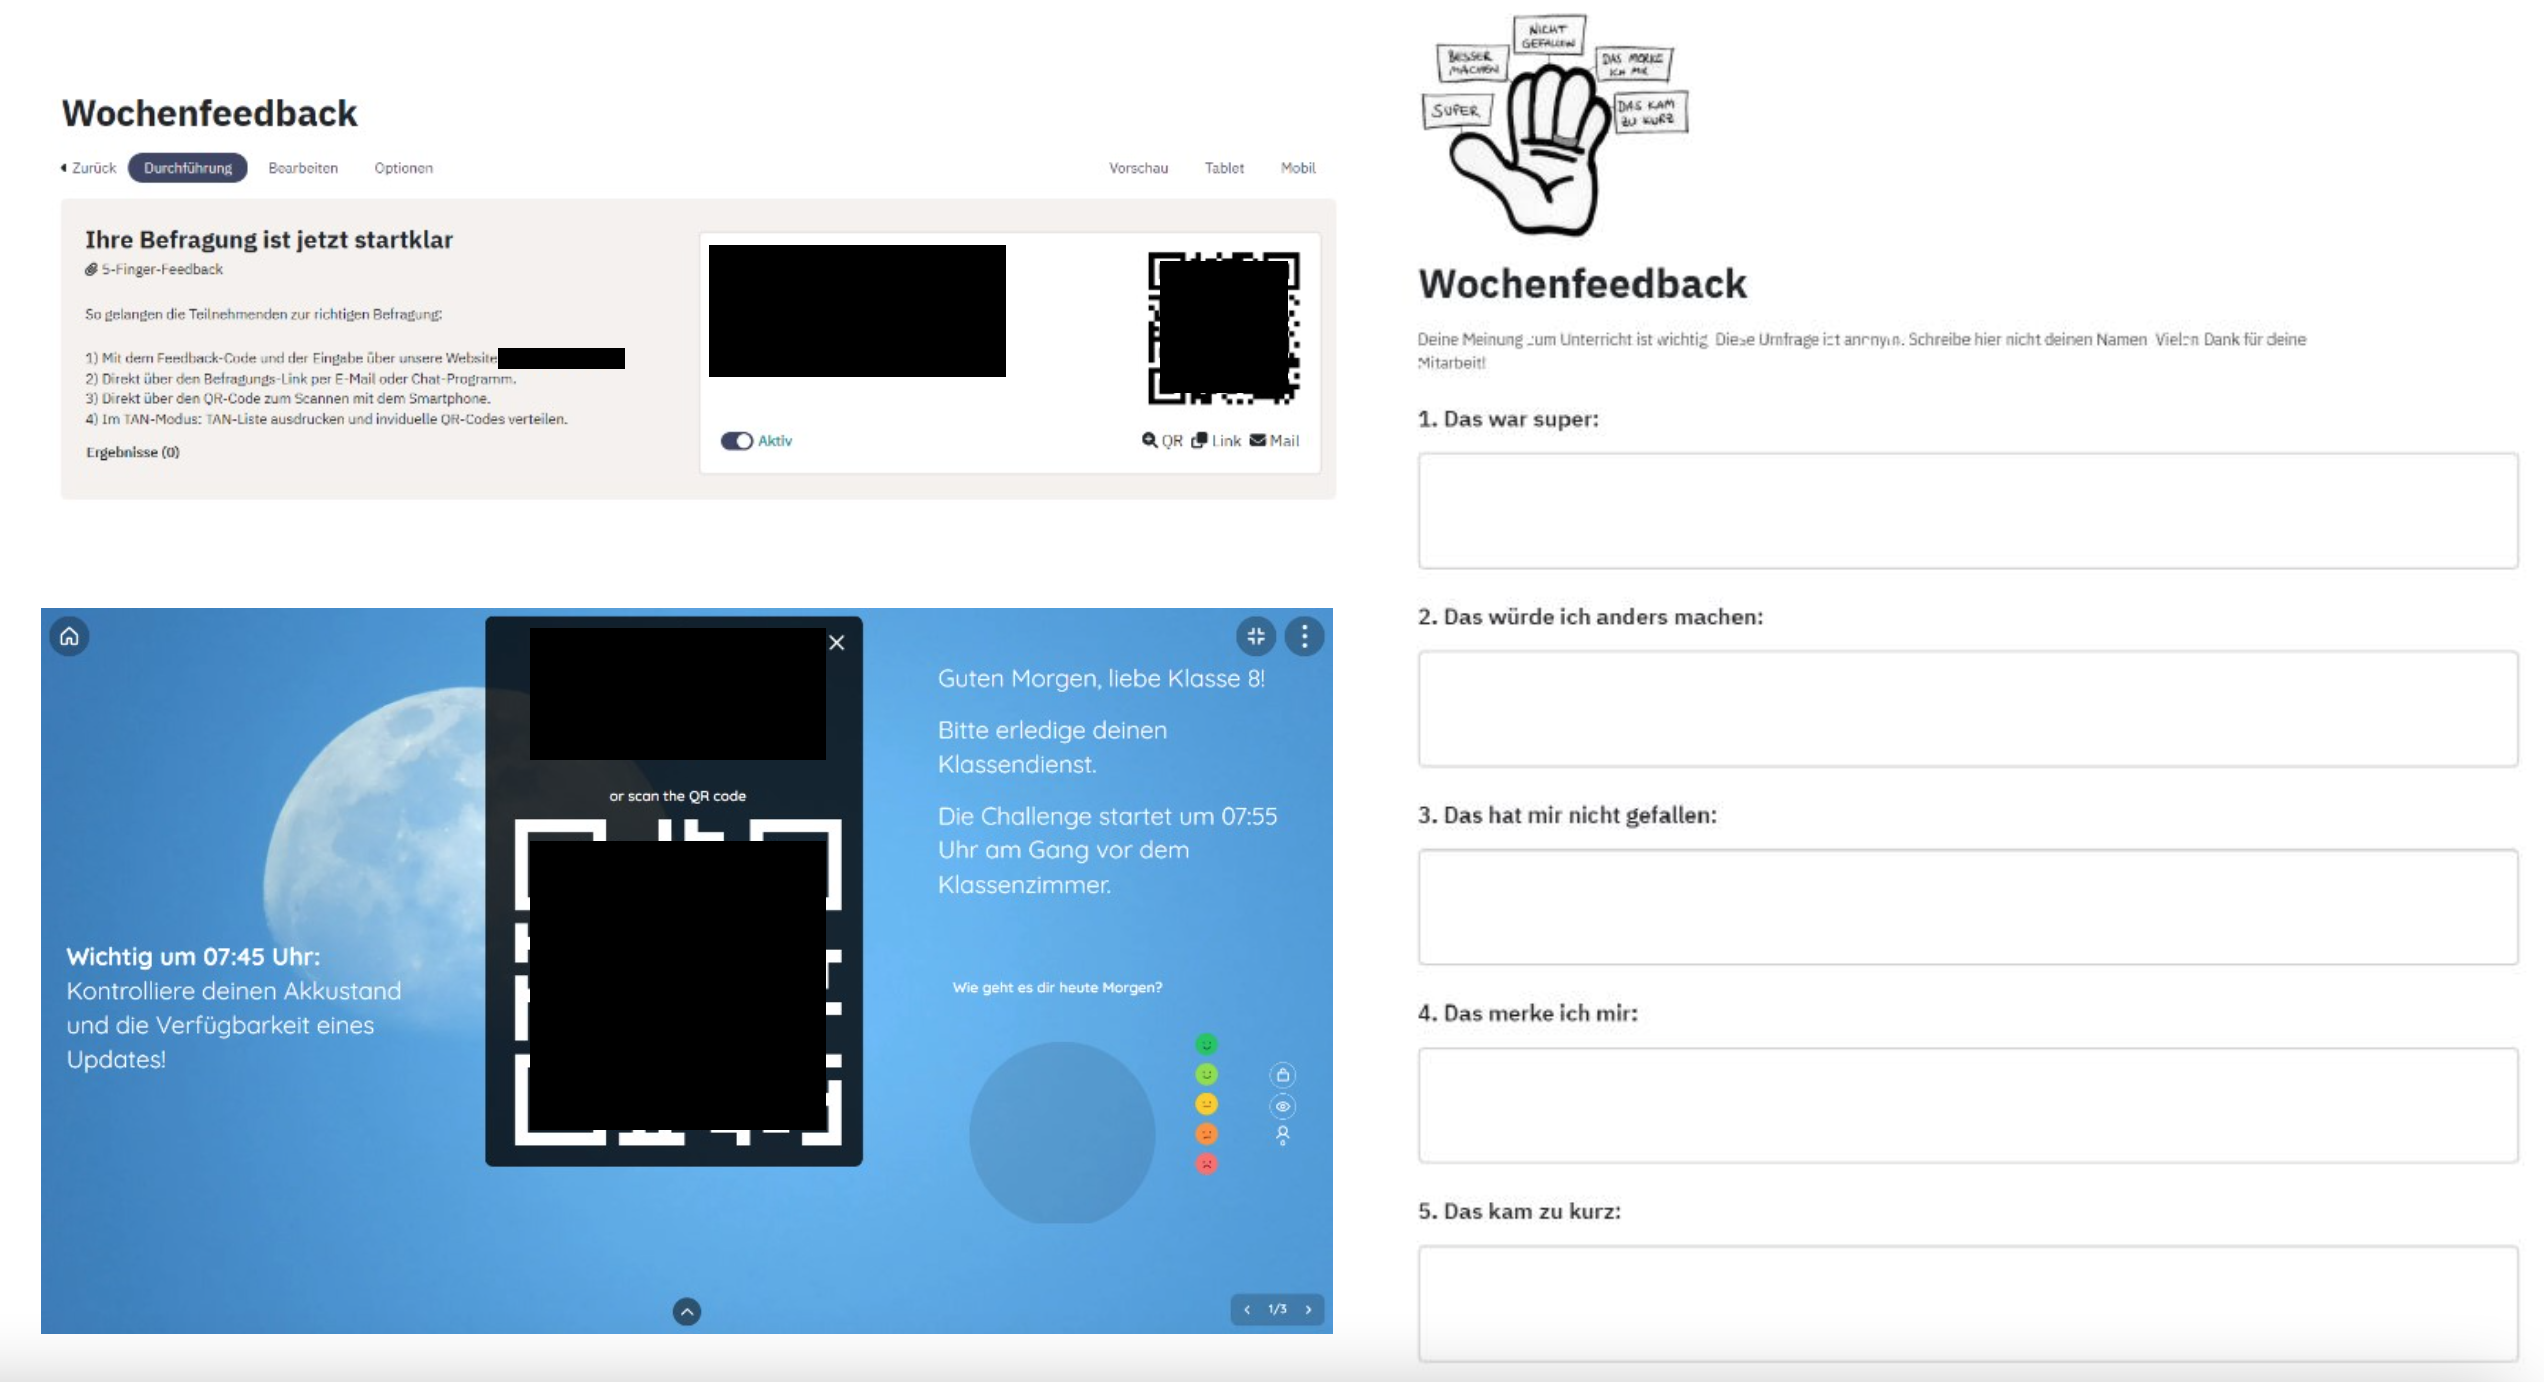Close the QR code popup
Image resolution: width=2544 pixels, height=1382 pixels.
pos(837,643)
